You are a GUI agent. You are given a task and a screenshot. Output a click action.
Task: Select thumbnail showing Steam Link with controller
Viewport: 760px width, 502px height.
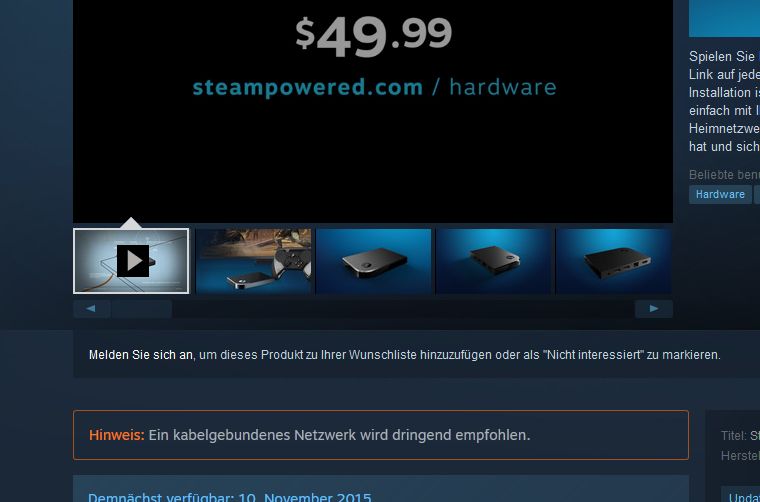pos(253,261)
